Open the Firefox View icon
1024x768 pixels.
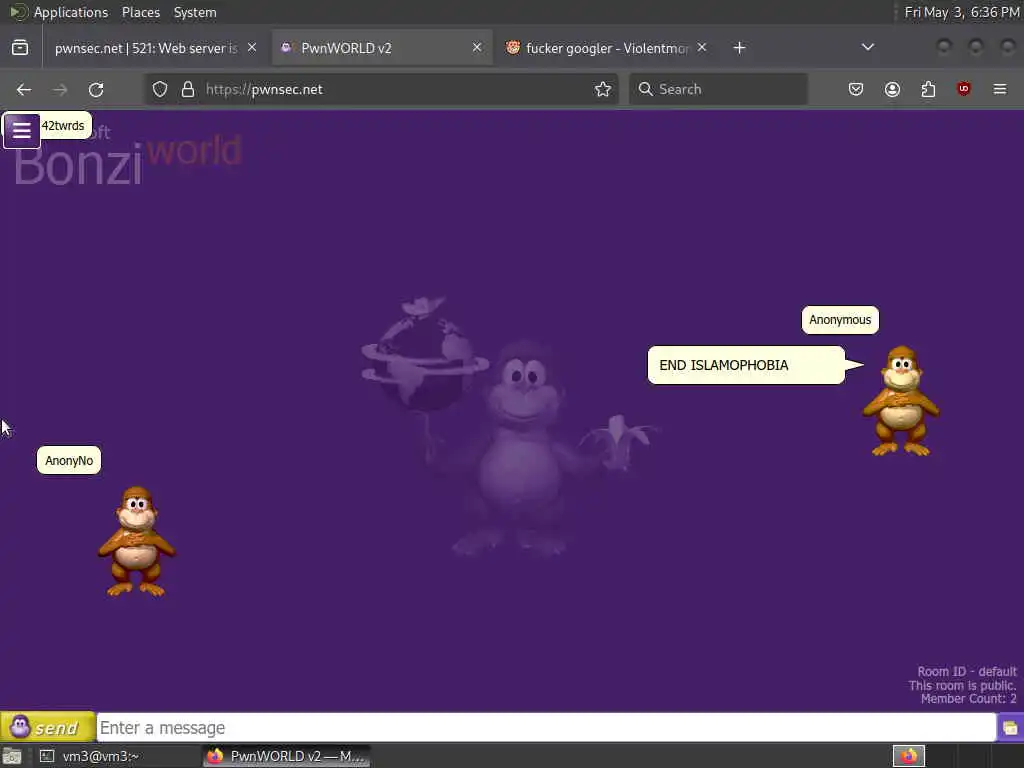tap(20, 48)
